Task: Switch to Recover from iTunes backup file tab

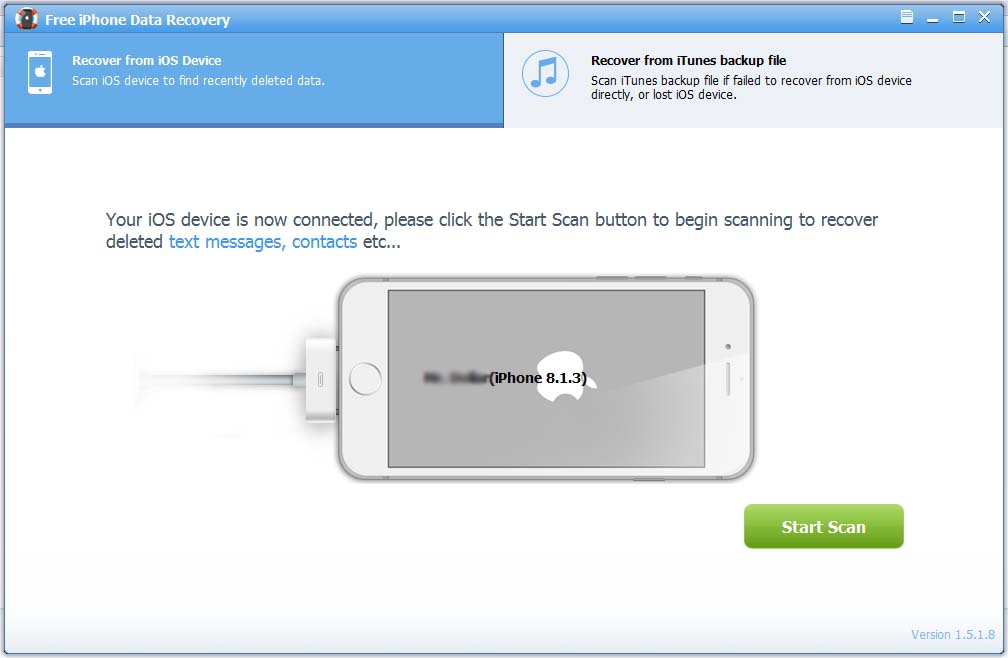Action: pos(755,78)
